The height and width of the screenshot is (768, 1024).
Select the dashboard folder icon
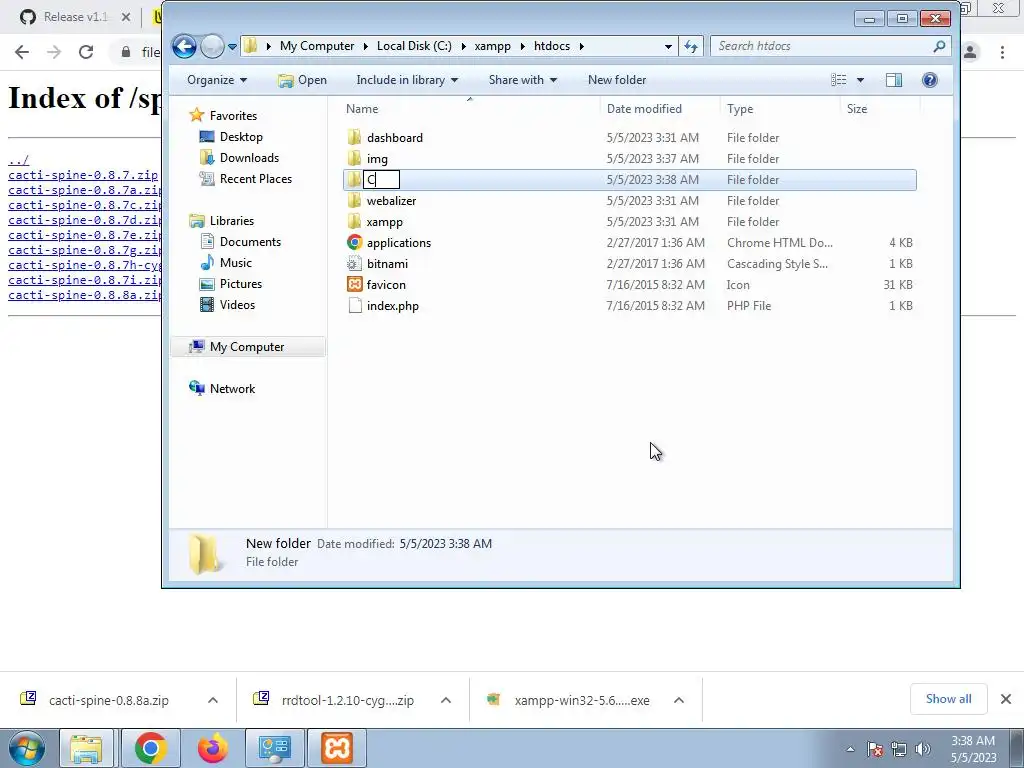355,138
